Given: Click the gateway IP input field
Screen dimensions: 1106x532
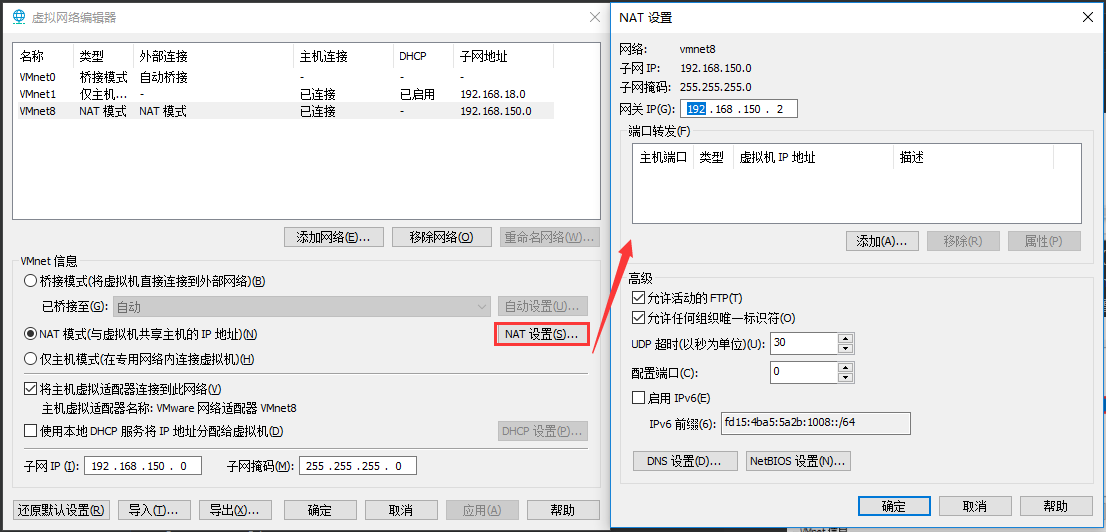Looking at the screenshot, I should (740, 108).
